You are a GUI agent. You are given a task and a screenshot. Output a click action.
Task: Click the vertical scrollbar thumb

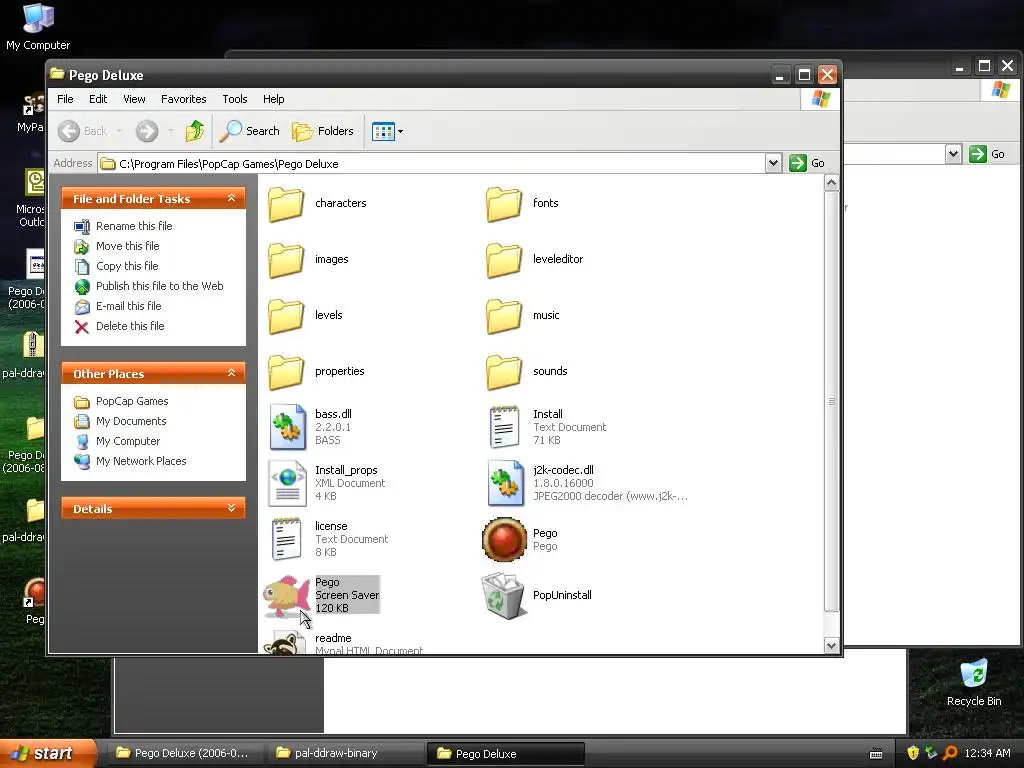[x=831, y=401]
